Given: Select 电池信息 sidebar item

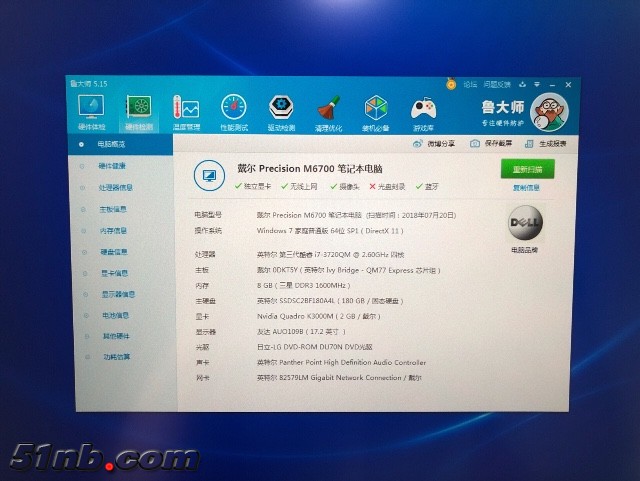Looking at the screenshot, I should pos(114,315).
